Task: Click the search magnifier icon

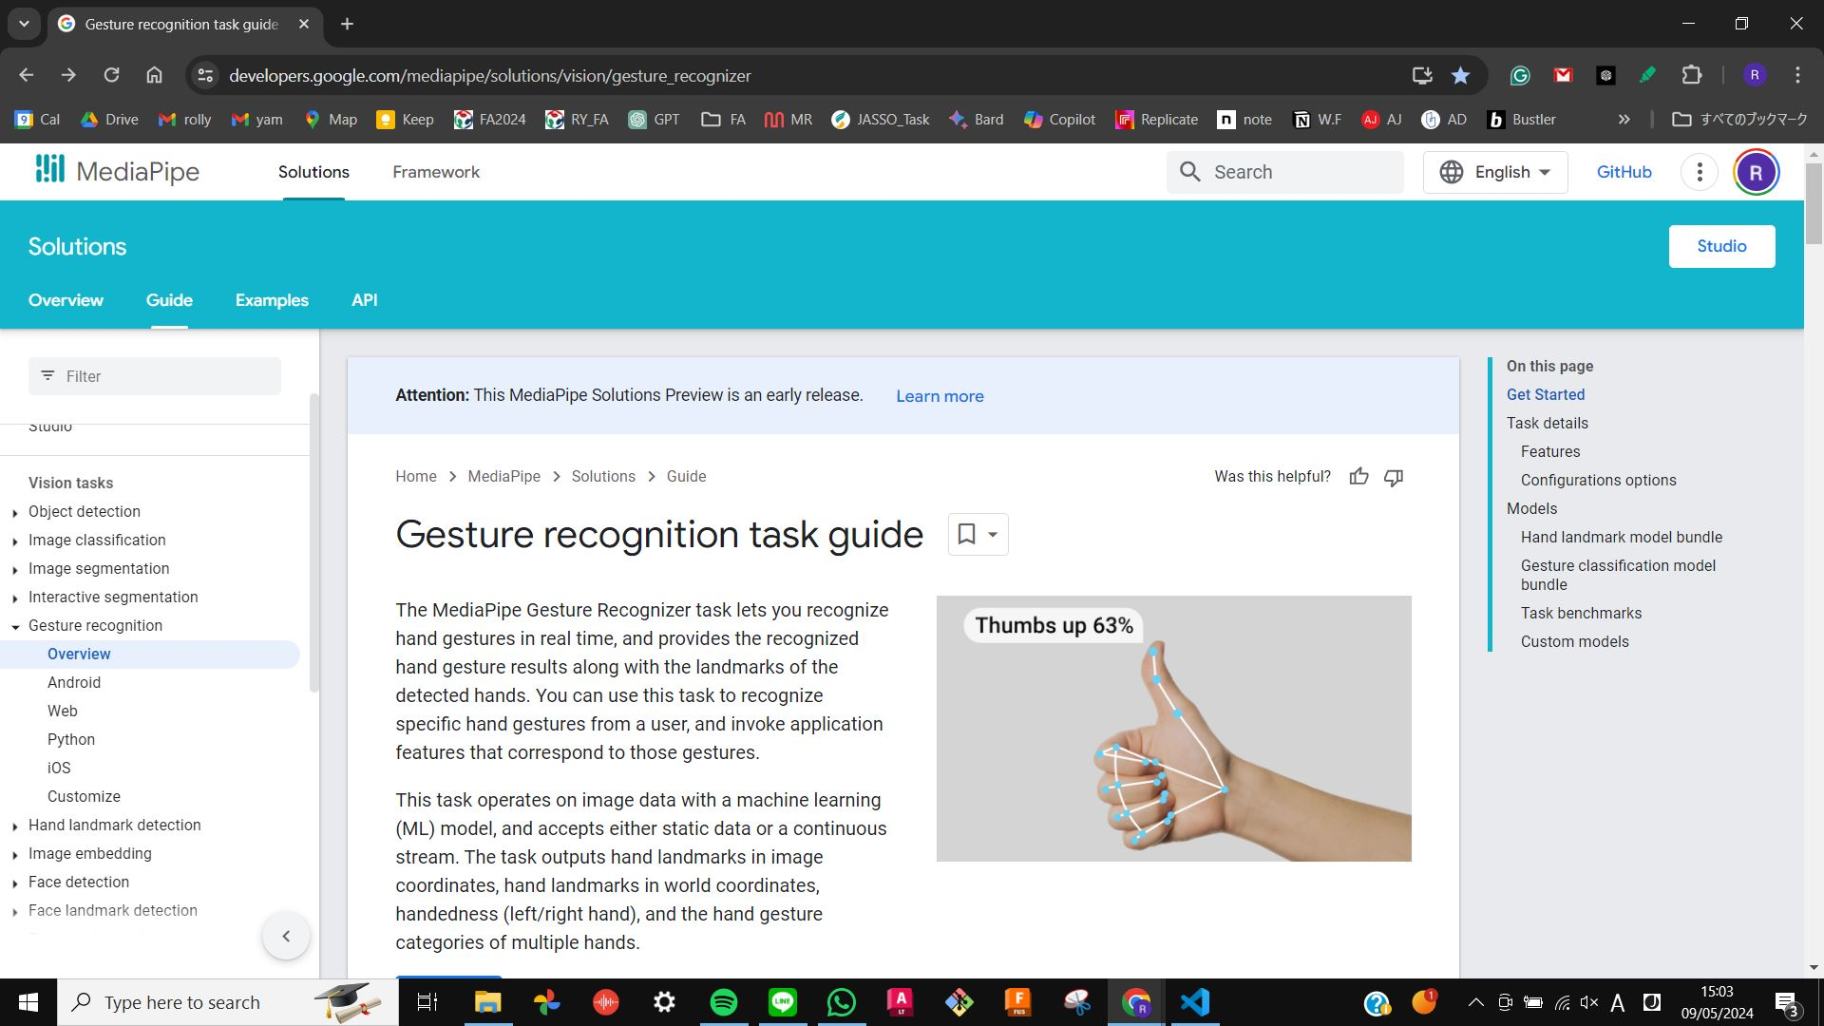Action: coord(1190,172)
